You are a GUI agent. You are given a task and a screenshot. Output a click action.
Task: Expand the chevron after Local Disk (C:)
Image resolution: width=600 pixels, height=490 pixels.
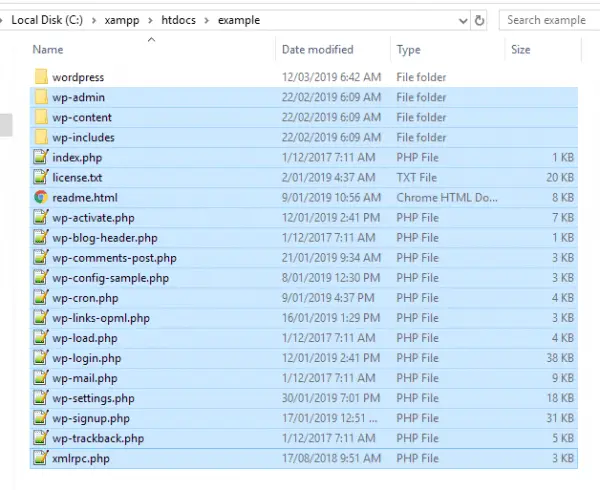click(x=94, y=20)
